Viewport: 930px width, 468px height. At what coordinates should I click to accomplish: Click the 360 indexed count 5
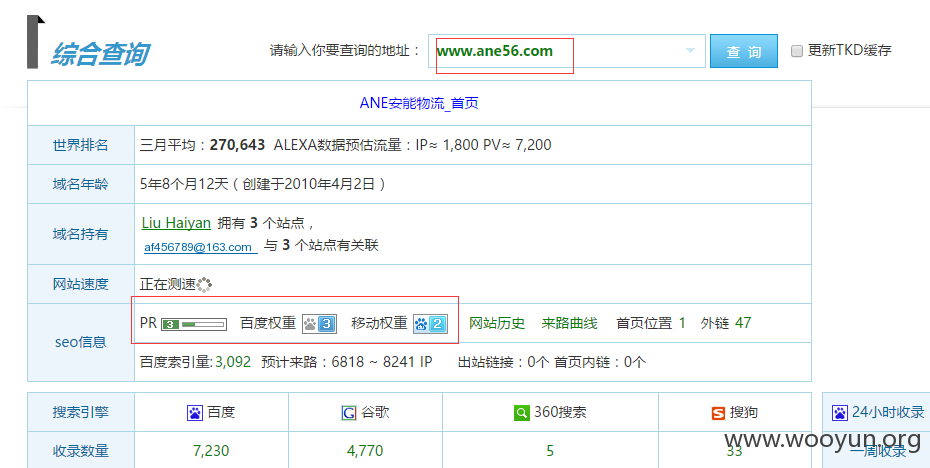point(550,451)
